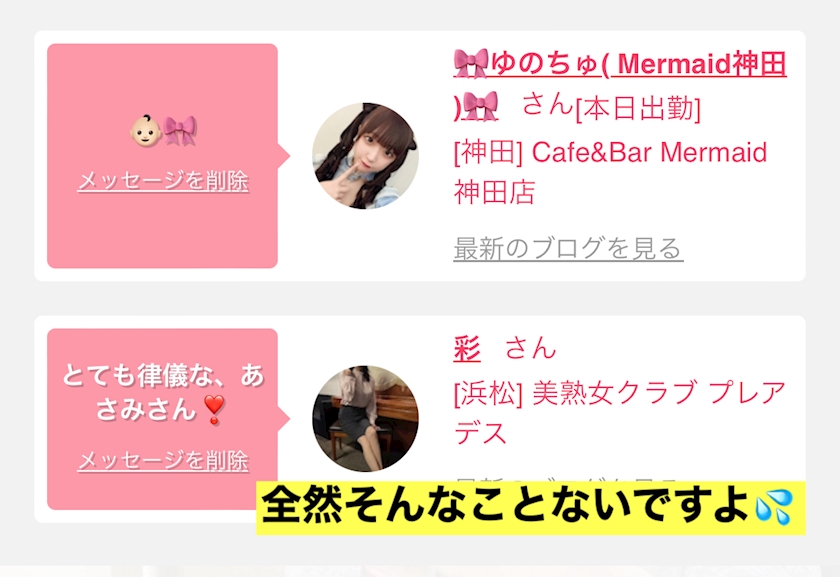840x577 pixels.
Task: Open the 彩 profile name link
Action: coord(467,348)
